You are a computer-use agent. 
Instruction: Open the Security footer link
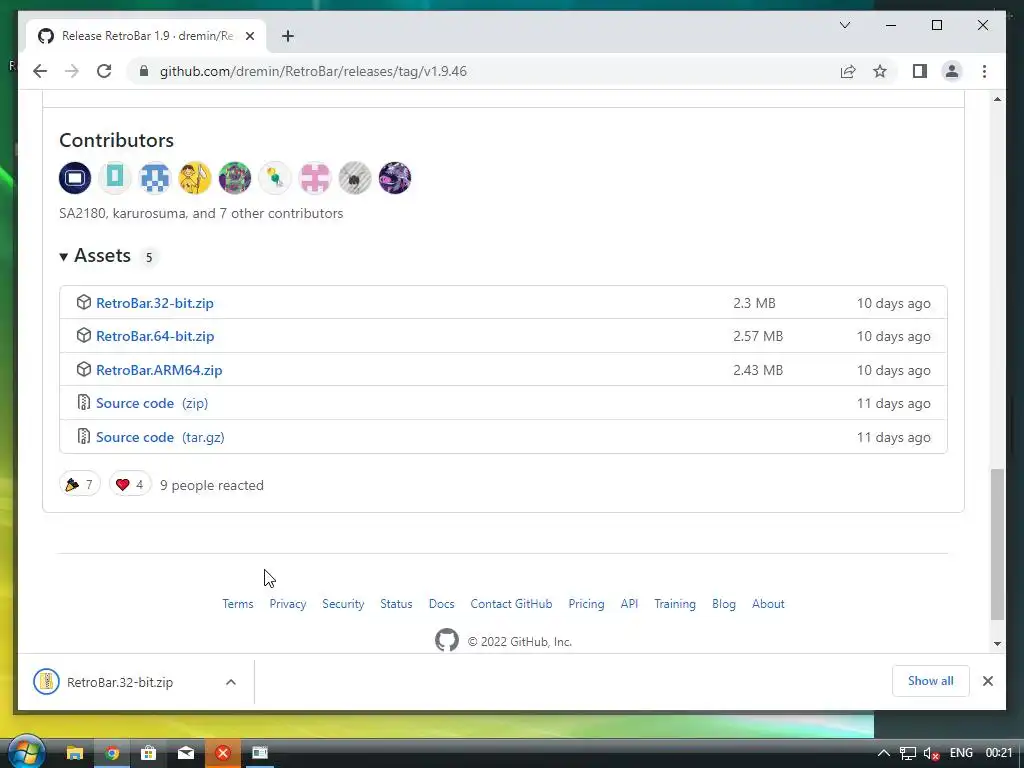coord(343,604)
